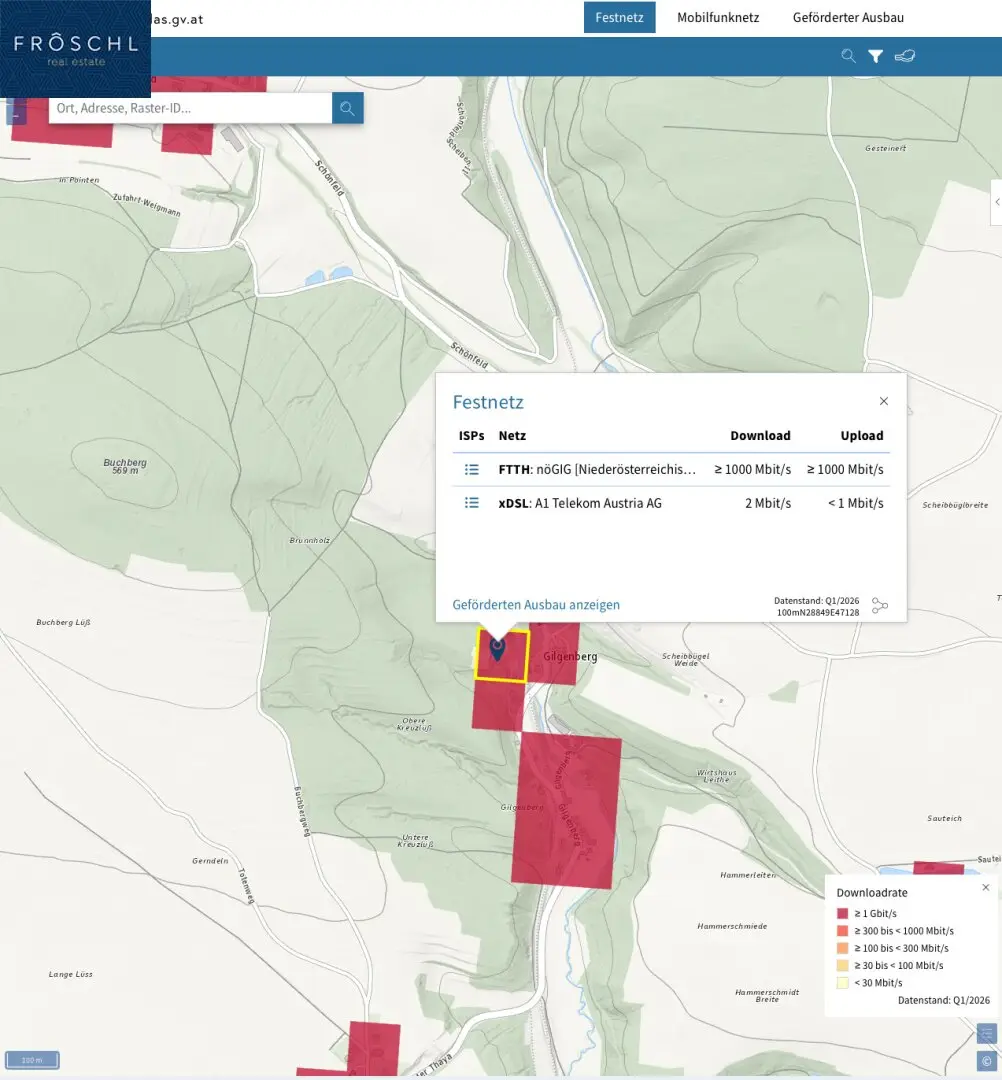Screen dimensions: 1002x1080
Task: Click the blue location pin marker
Action: pyautogui.click(x=497, y=649)
